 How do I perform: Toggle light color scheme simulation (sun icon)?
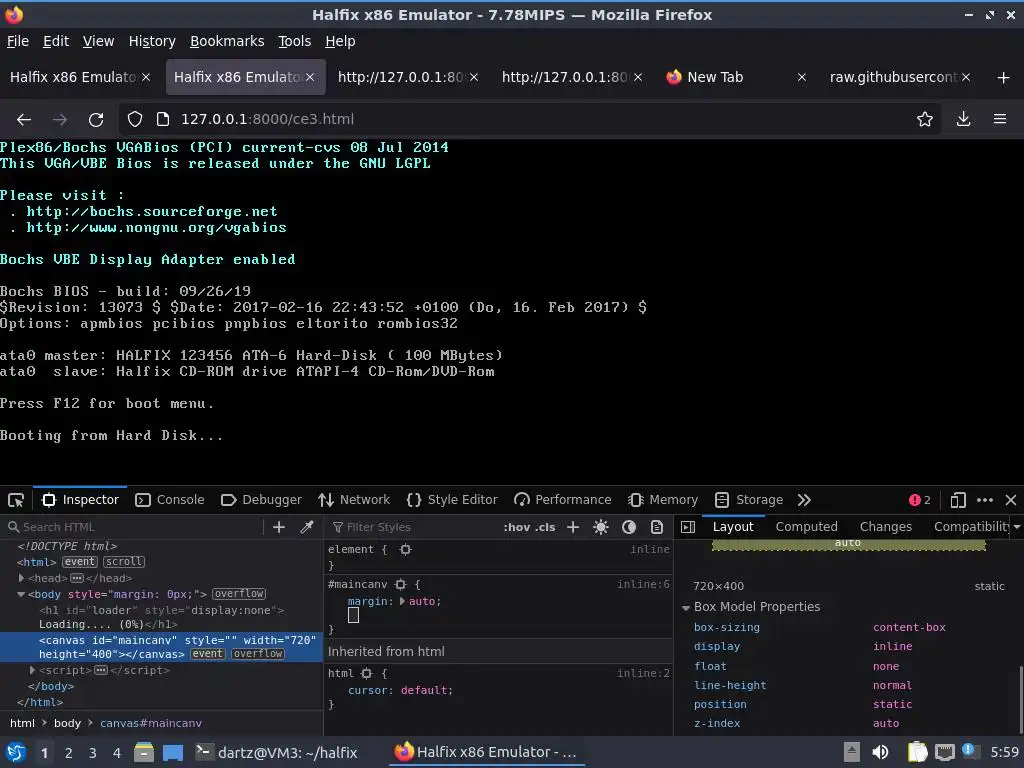tap(601, 527)
